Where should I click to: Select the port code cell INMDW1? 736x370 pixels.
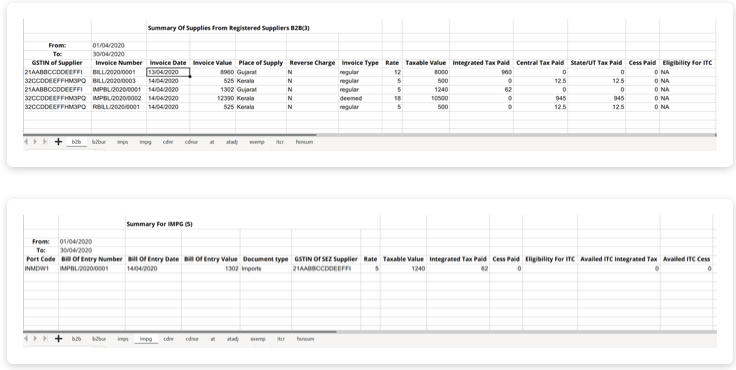point(41,269)
